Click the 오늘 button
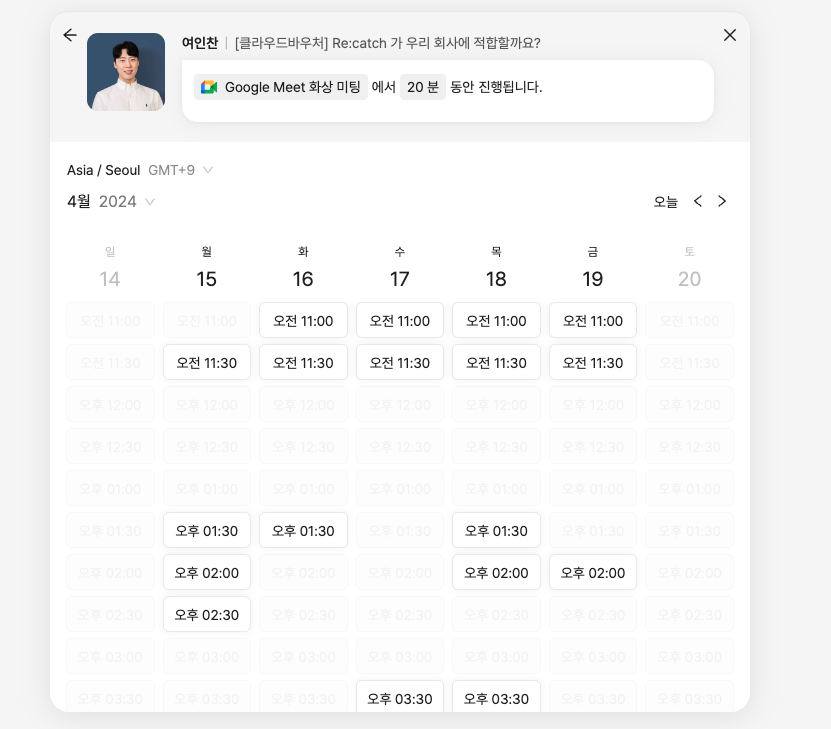Screen dimensions: 831x729 pyautogui.click(x=665, y=201)
